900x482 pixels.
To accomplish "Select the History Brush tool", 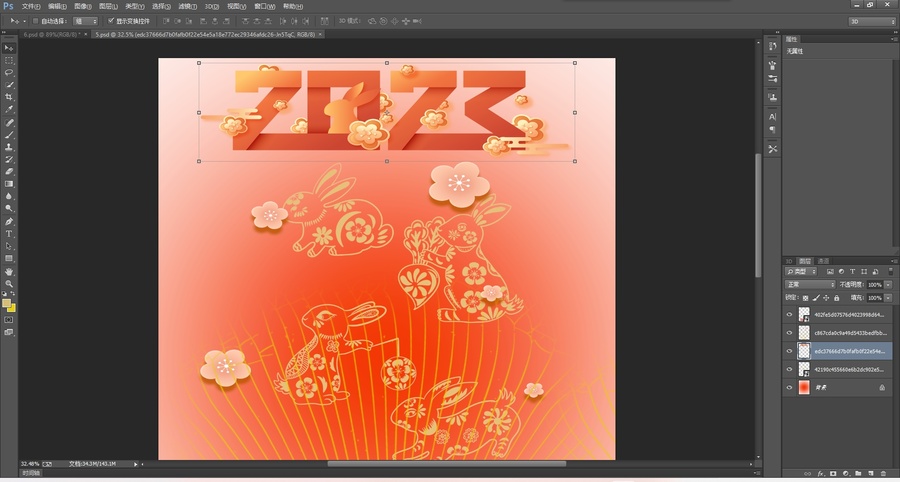I will 9,160.
